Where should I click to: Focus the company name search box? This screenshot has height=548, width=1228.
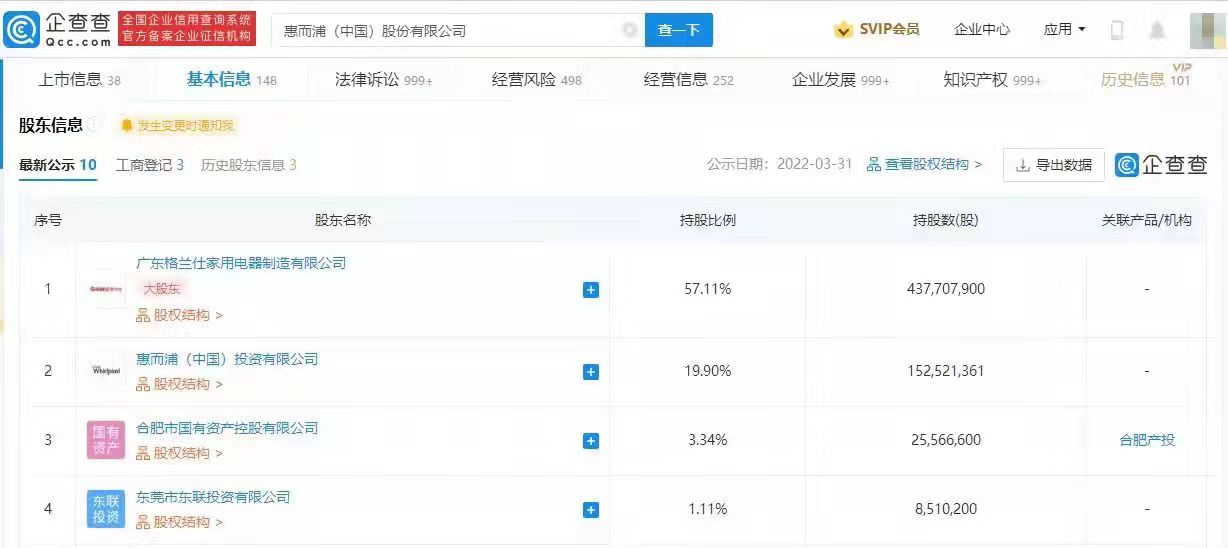456,30
